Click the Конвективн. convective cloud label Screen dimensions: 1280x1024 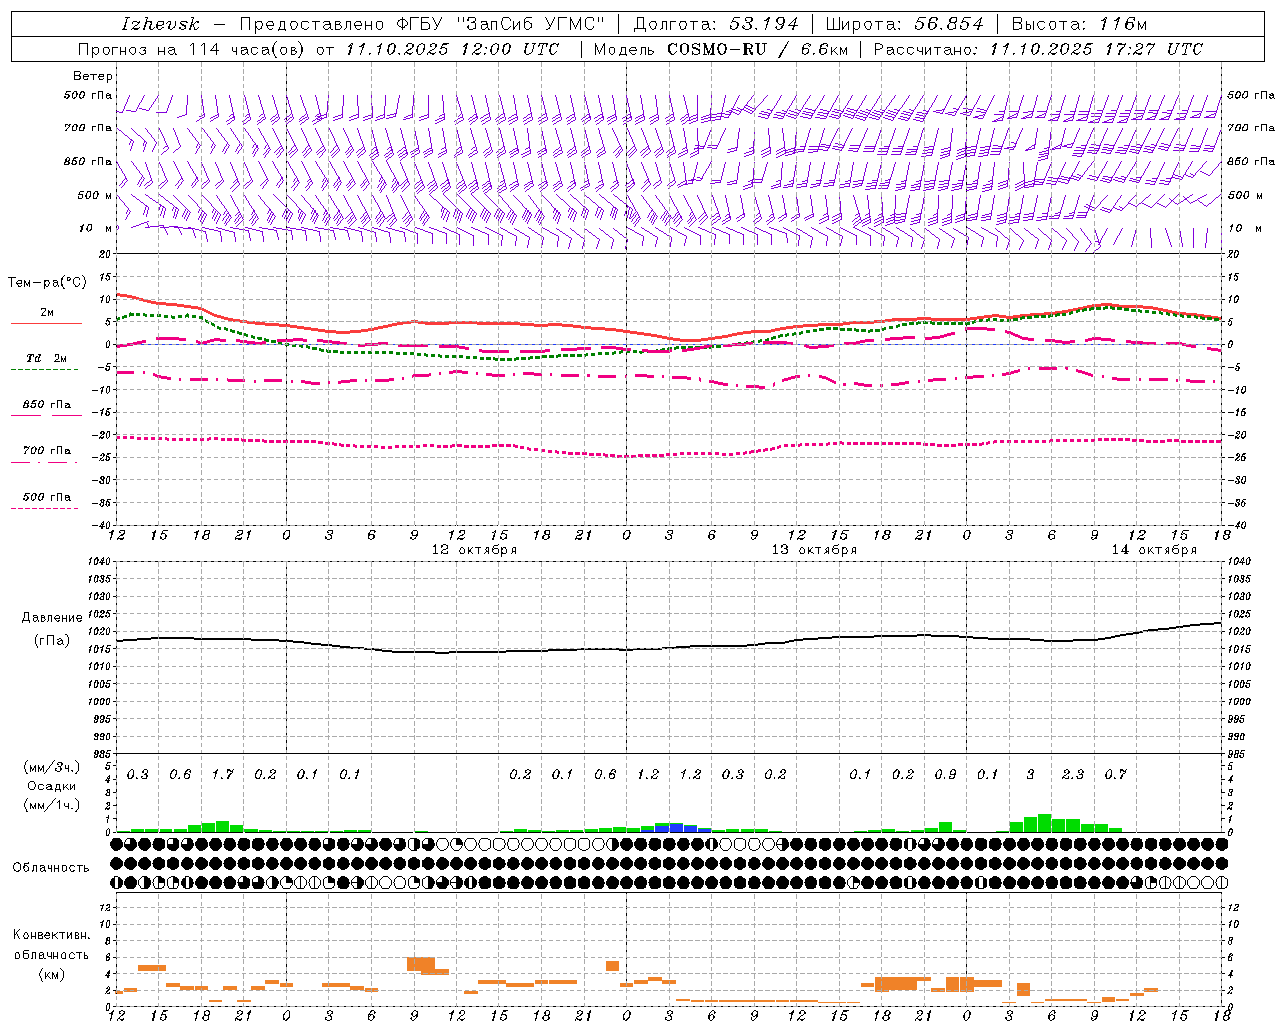tap(51, 935)
